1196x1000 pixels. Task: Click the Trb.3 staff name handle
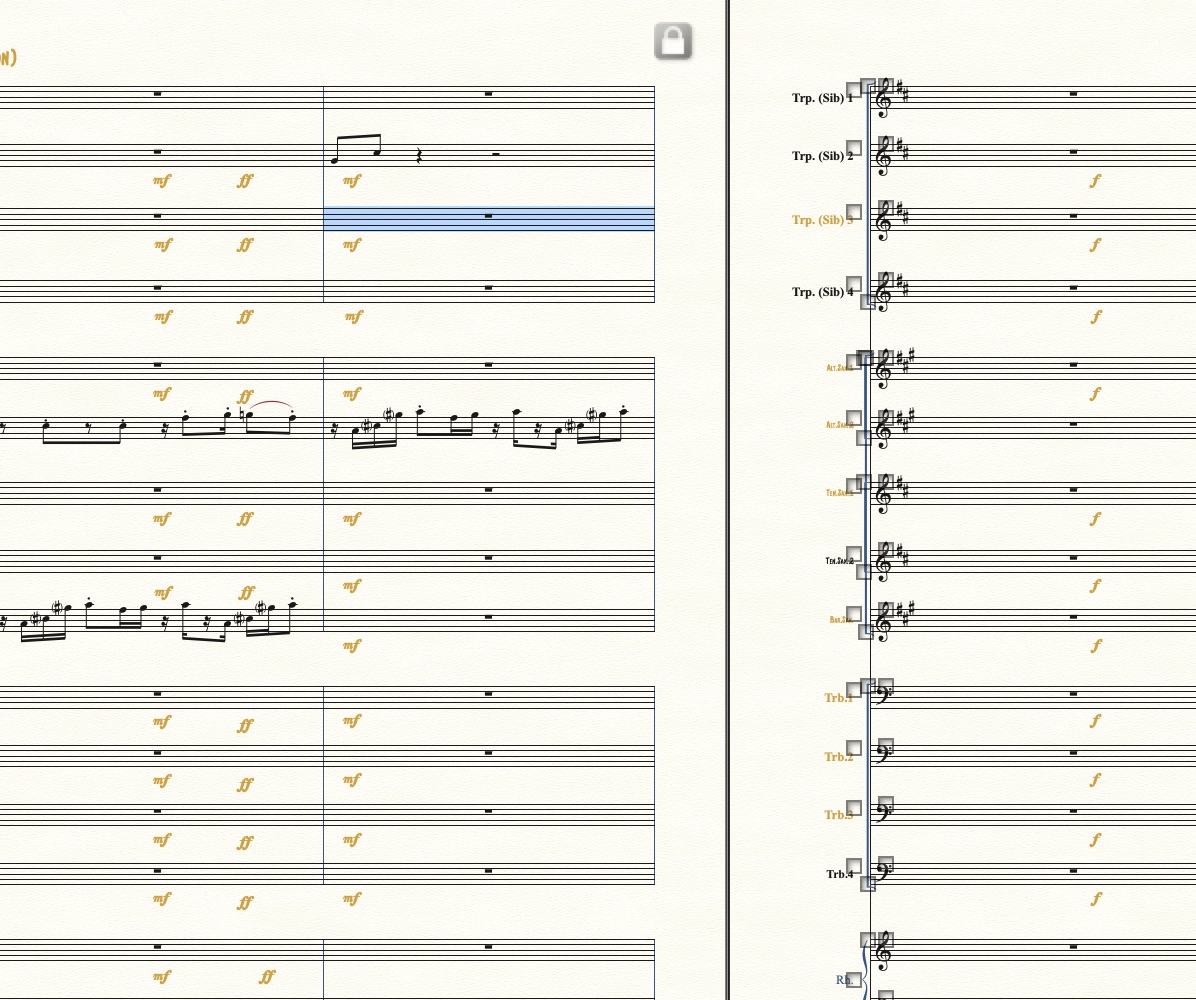[854, 808]
